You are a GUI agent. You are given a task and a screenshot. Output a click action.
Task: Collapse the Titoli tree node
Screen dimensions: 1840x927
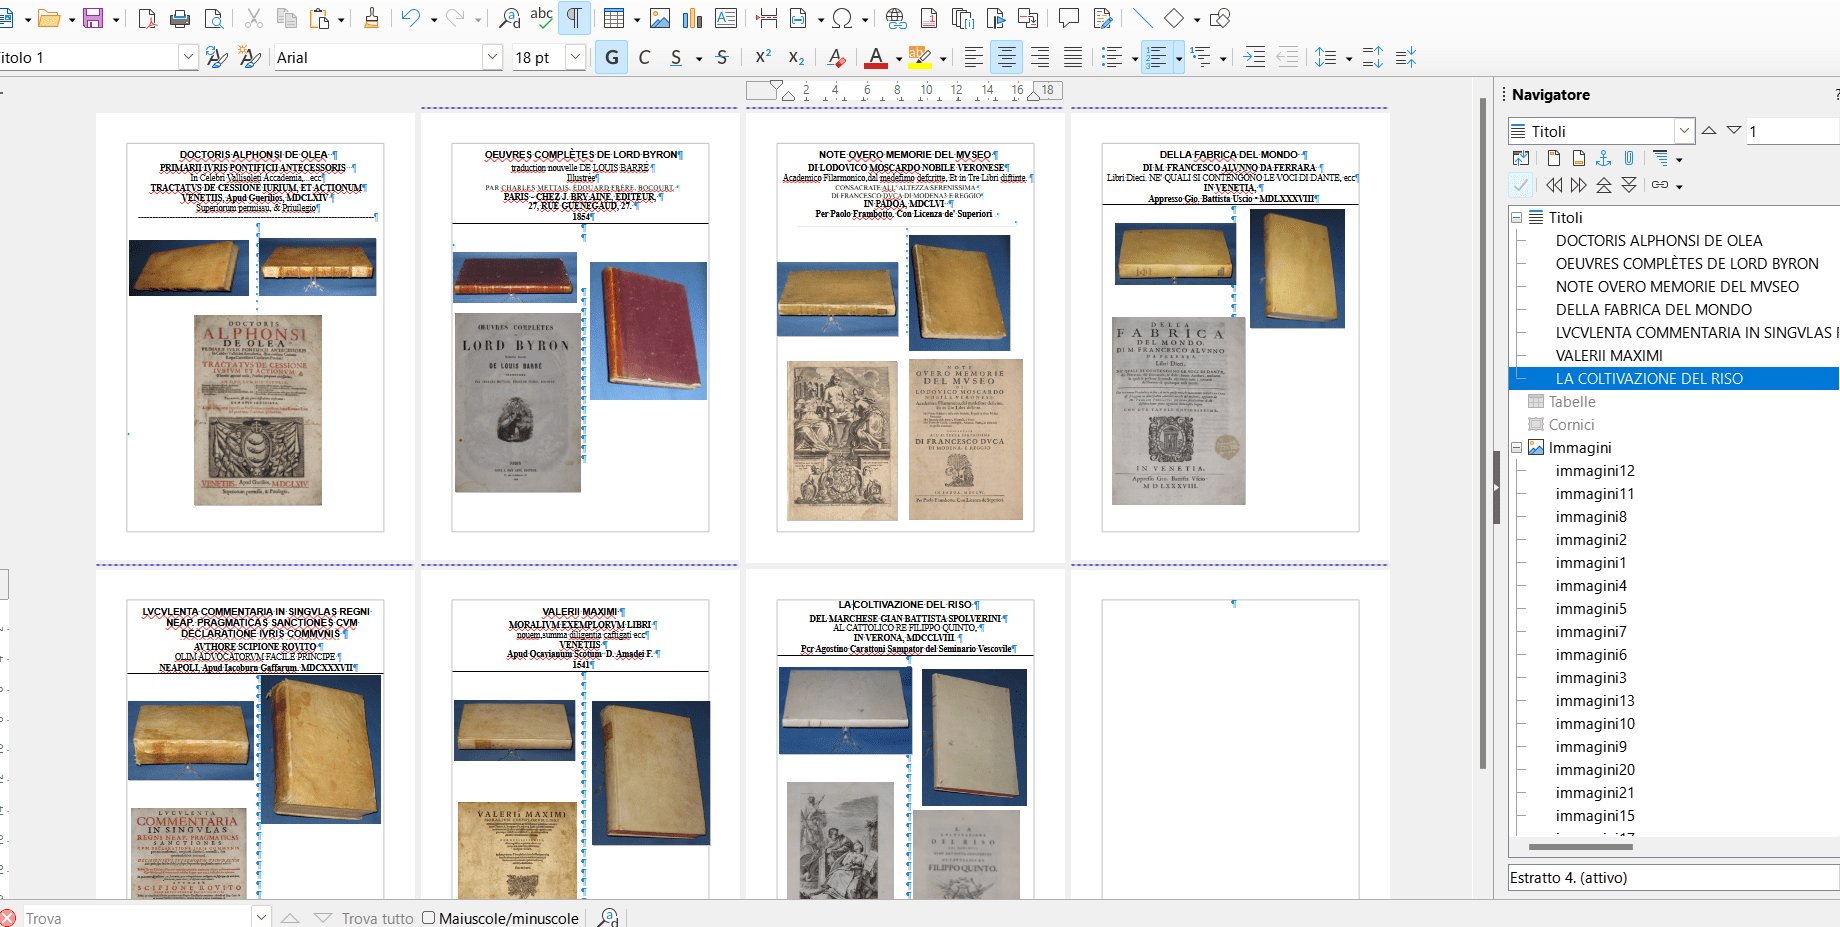1516,217
